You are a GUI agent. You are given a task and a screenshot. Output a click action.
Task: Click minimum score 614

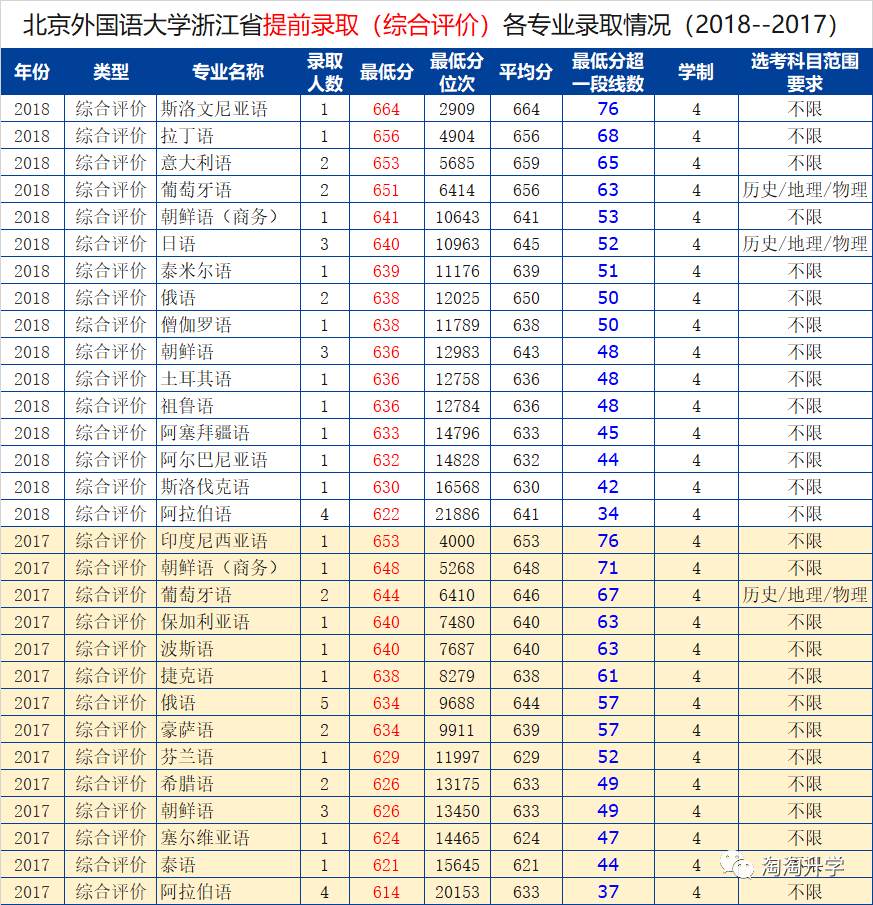click(386, 892)
